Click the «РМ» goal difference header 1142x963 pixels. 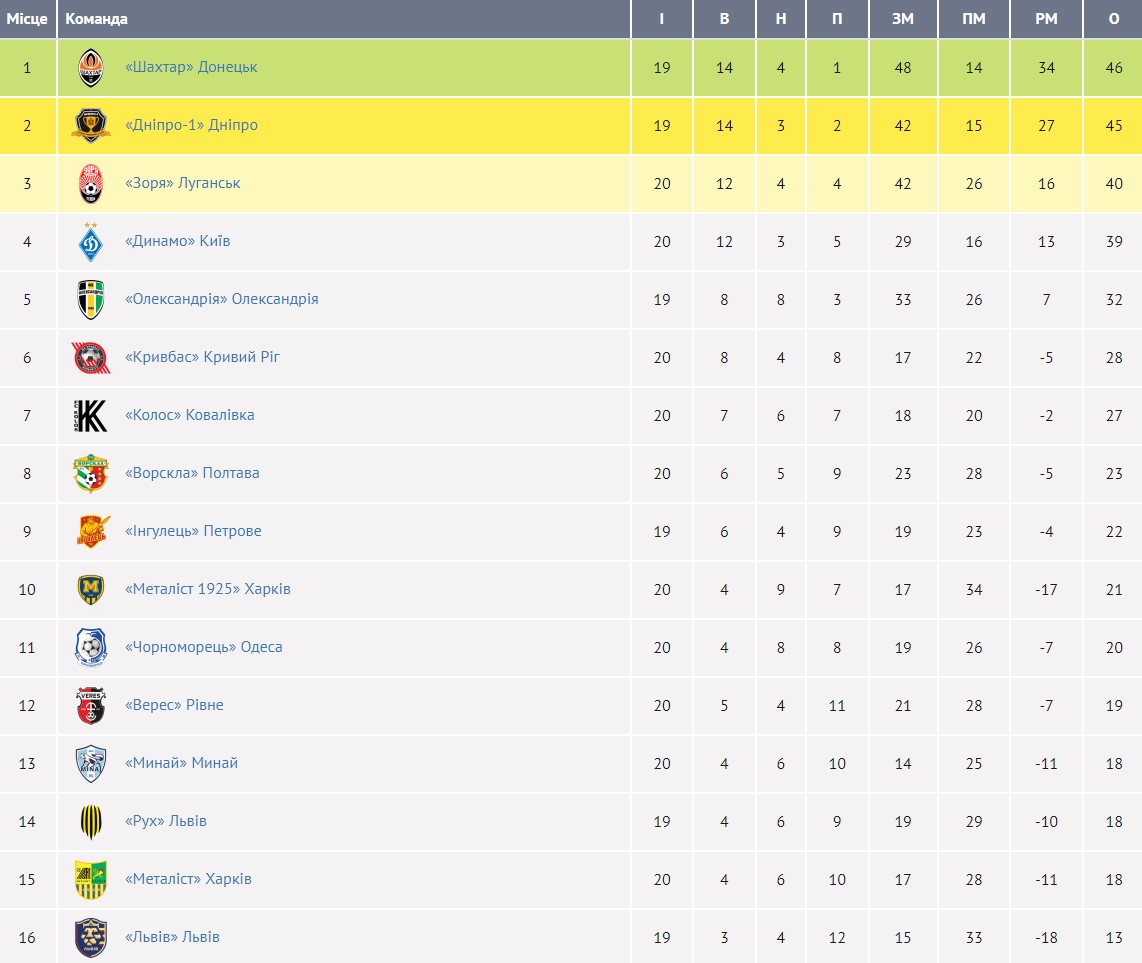1046,19
